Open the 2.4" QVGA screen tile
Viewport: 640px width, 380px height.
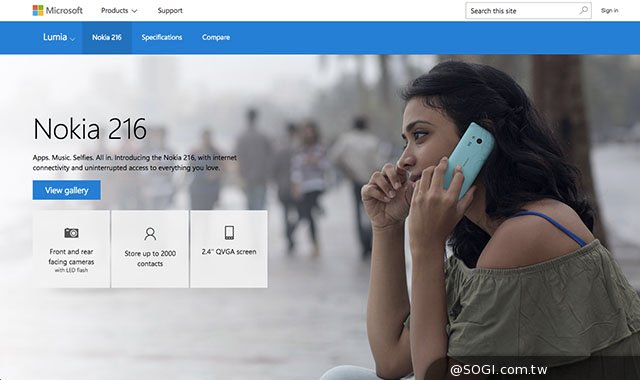(x=229, y=249)
